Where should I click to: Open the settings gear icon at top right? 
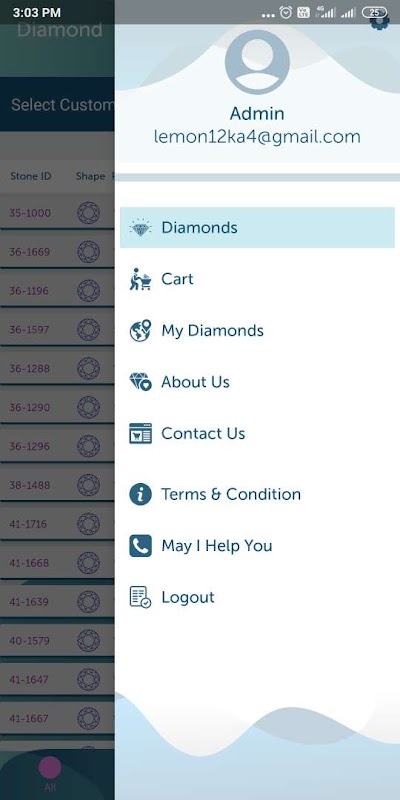click(x=380, y=20)
